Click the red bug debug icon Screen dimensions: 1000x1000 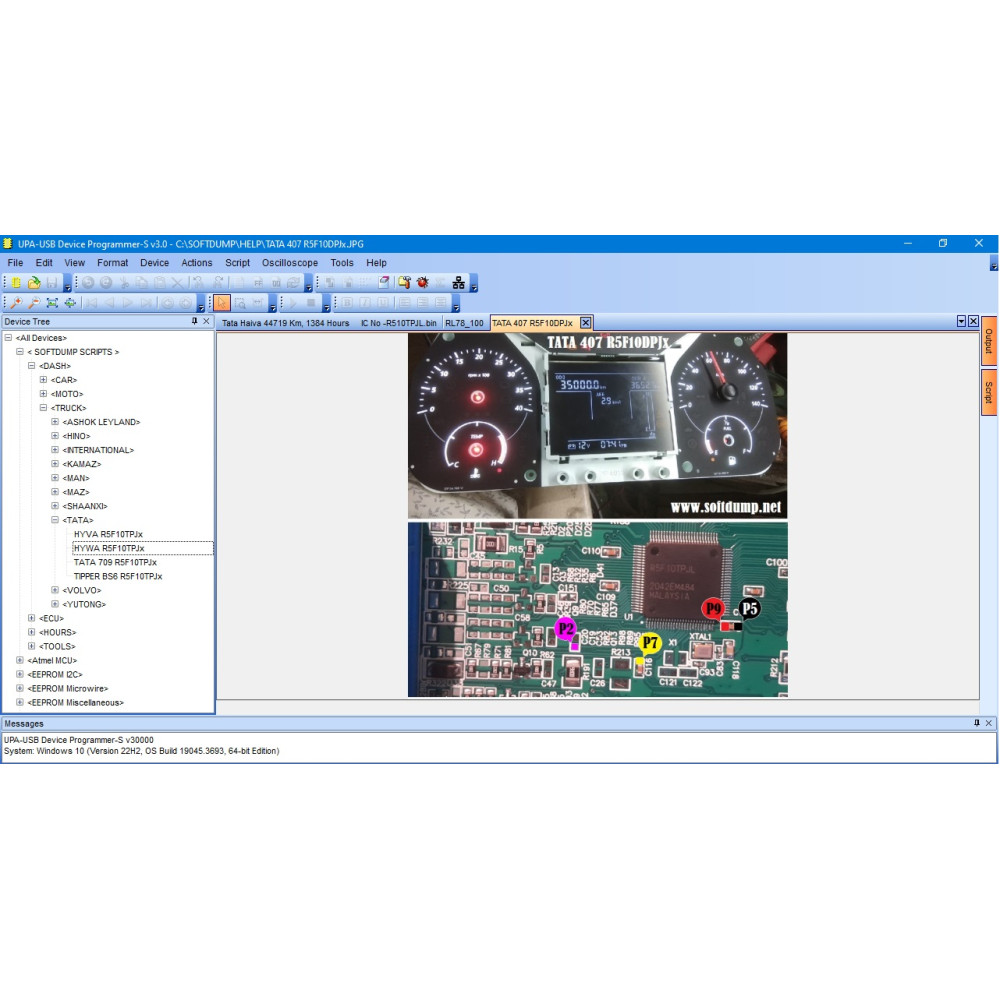422,283
